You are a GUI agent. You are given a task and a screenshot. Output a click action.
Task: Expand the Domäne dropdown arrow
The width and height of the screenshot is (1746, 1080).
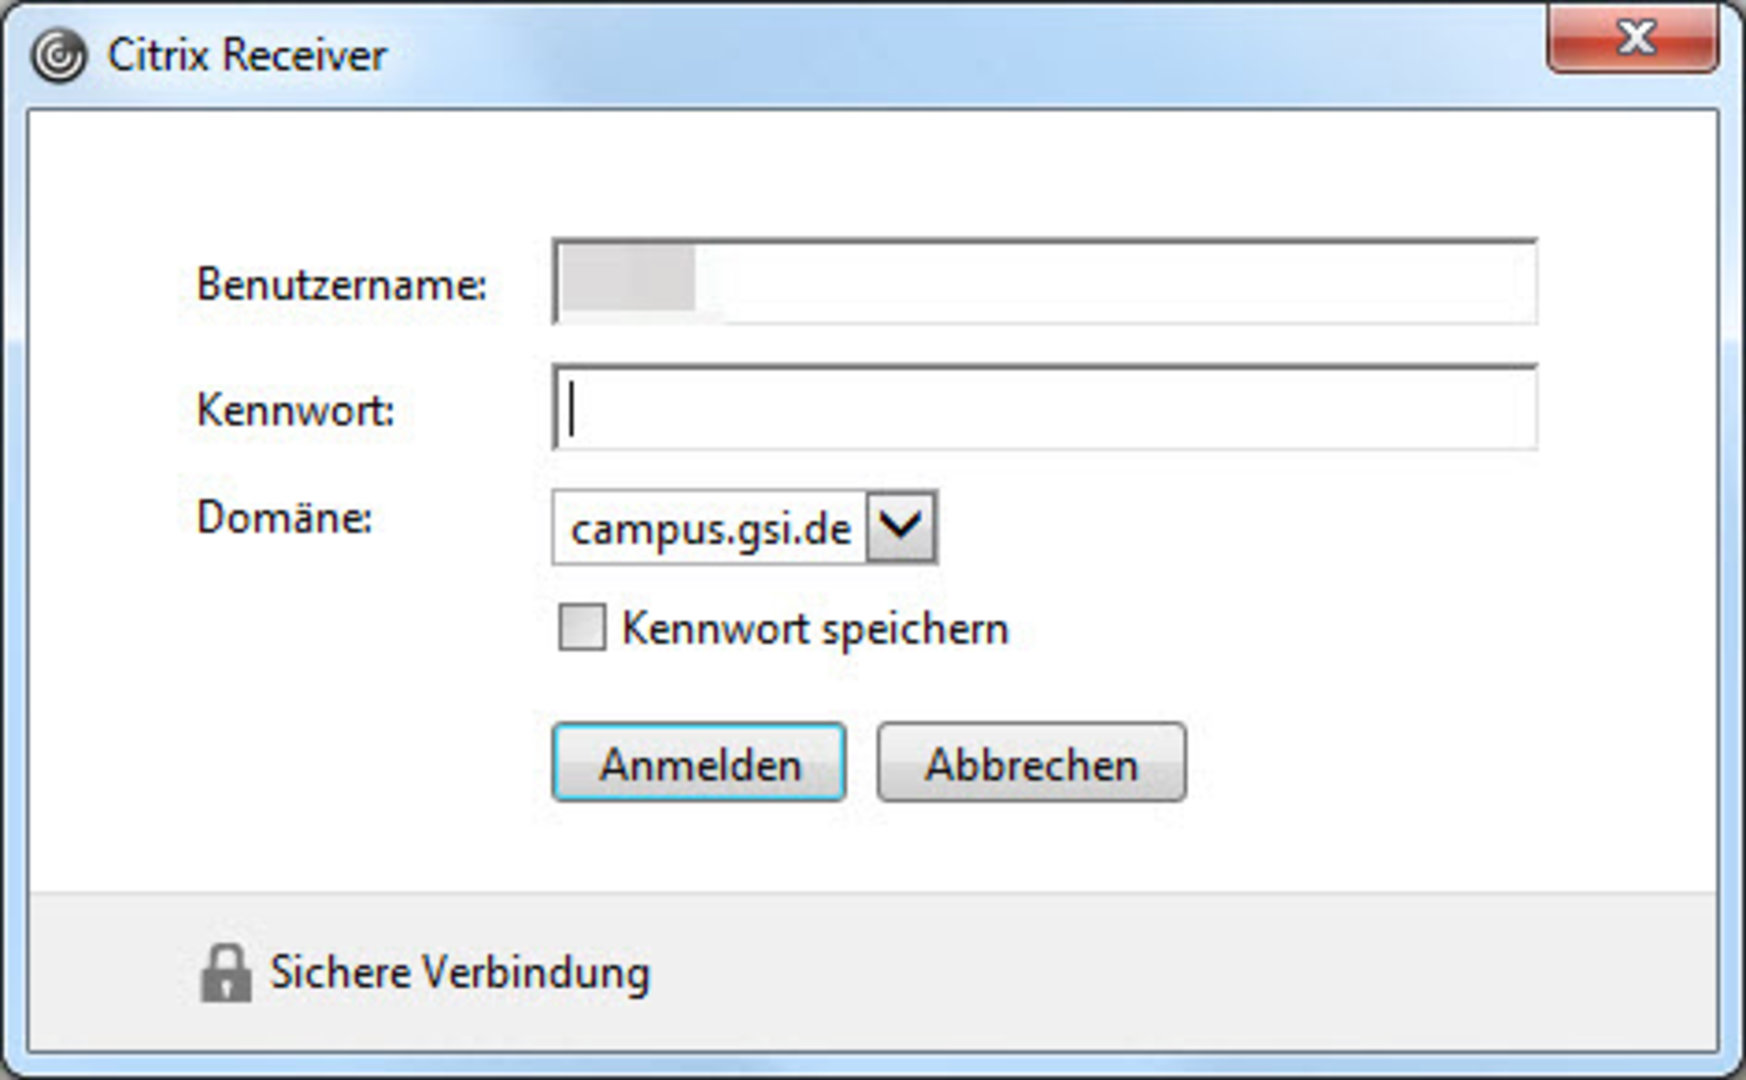901,526
